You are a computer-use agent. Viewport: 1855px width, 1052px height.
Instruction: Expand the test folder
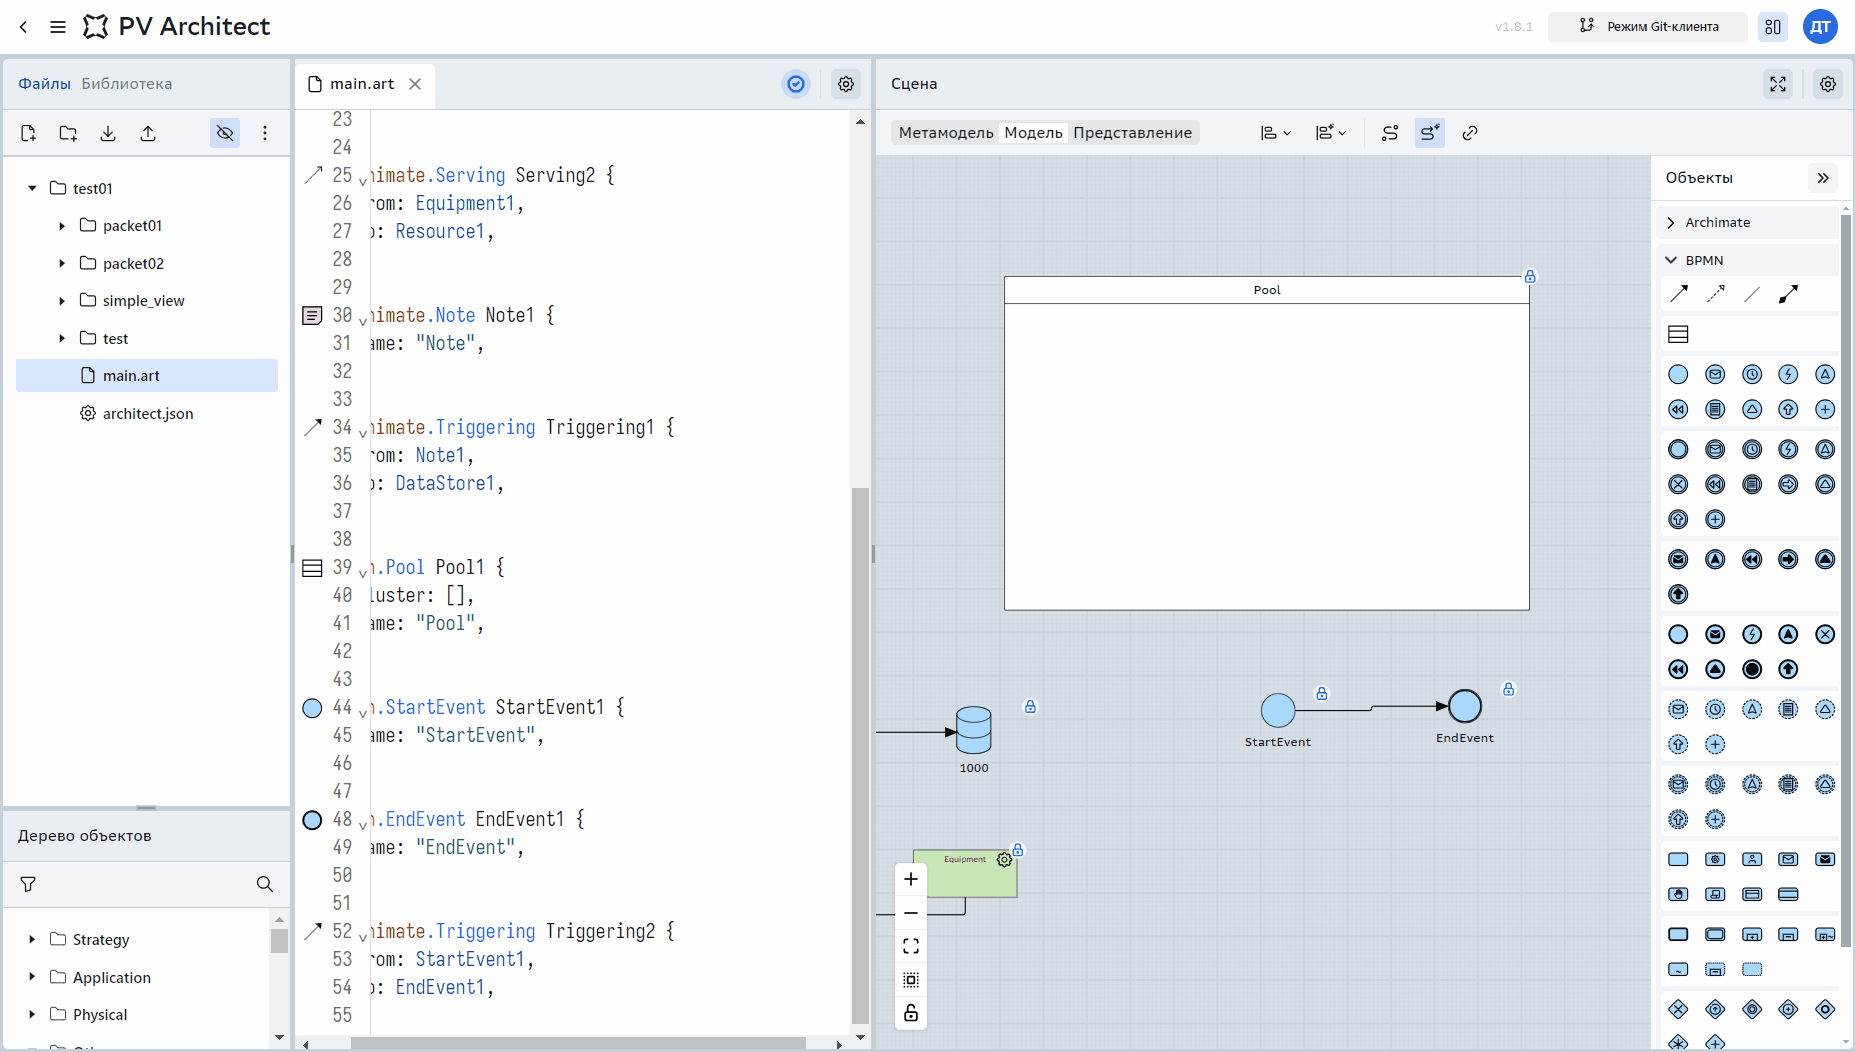click(62, 339)
